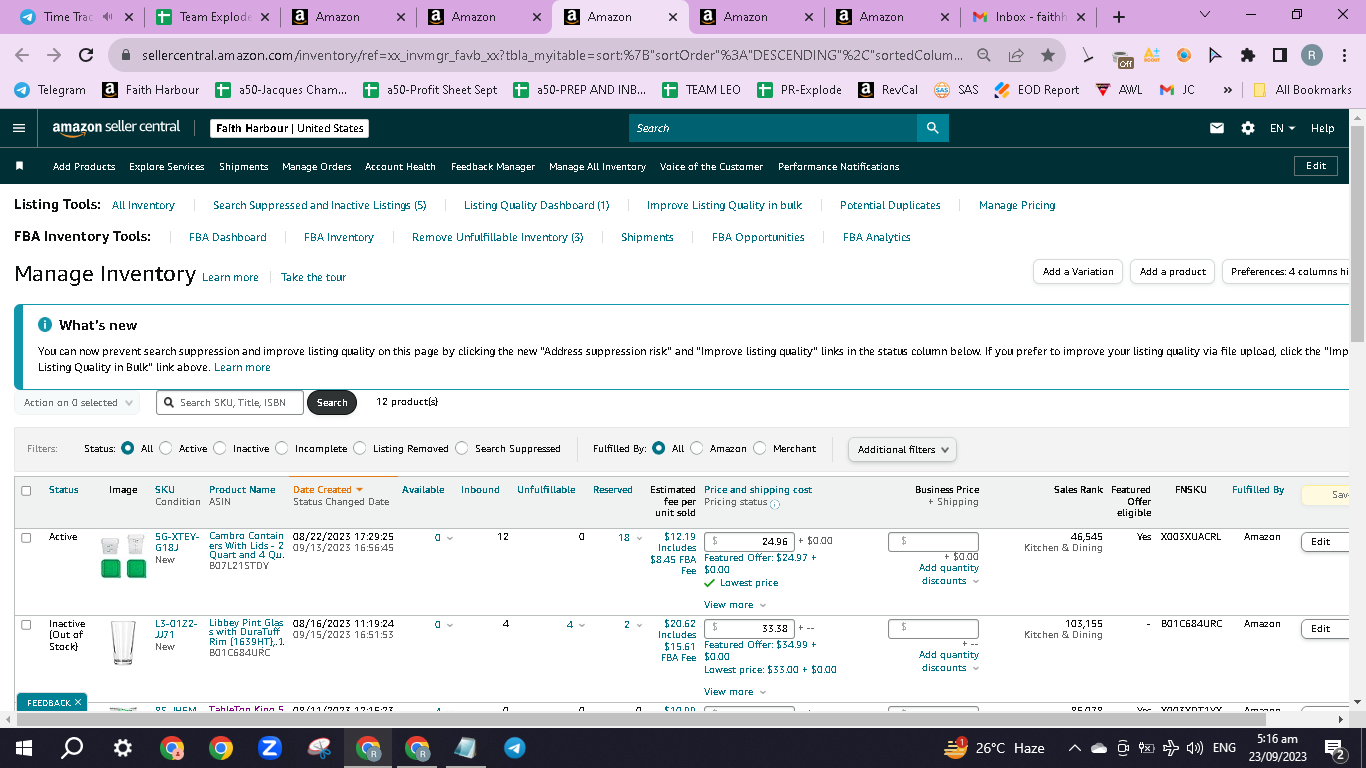This screenshot has width=1366, height=768.
Task: Open the Chrome extensions puzzle icon
Action: [x=1248, y=55]
